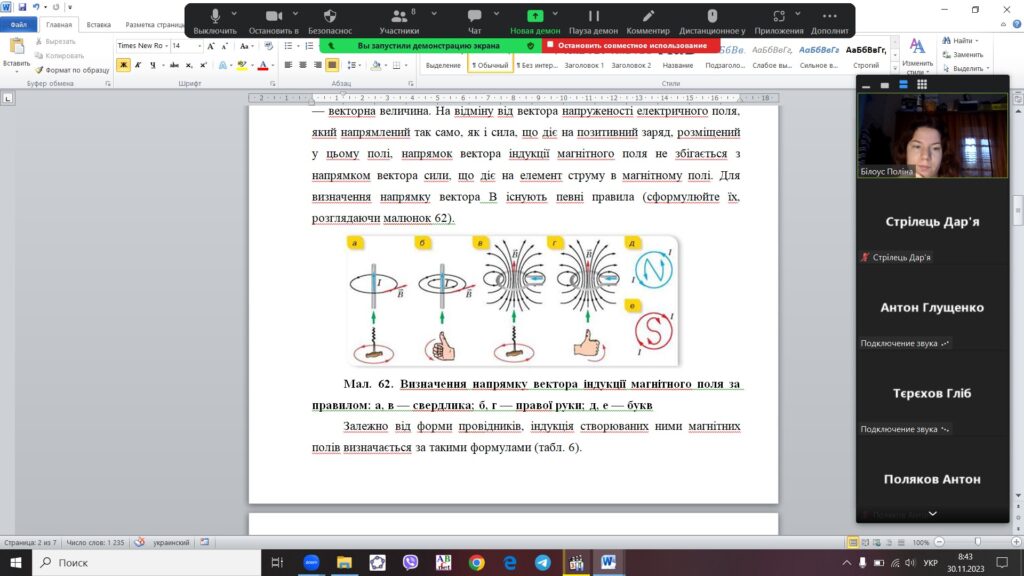This screenshot has width=1024, height=576.
Task: Start a new share in Zoom
Action: pos(535,21)
